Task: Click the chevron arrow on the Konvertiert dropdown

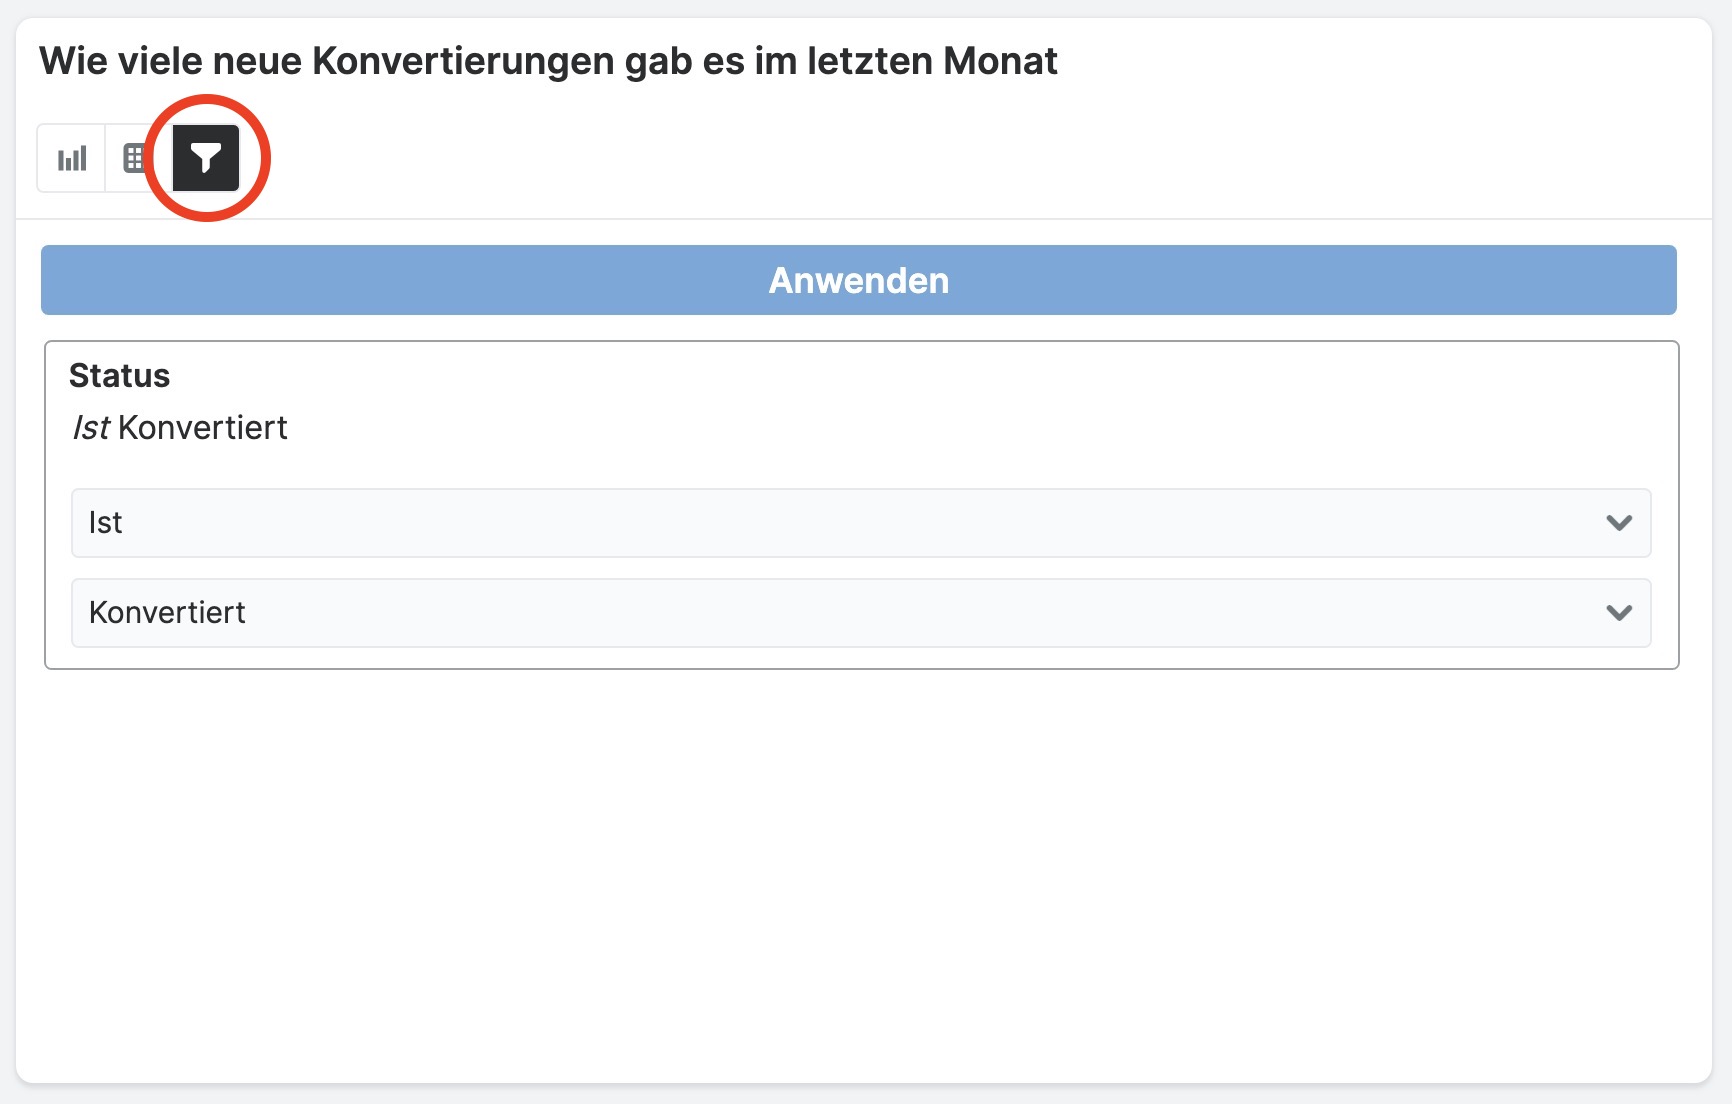Action: [x=1619, y=613]
